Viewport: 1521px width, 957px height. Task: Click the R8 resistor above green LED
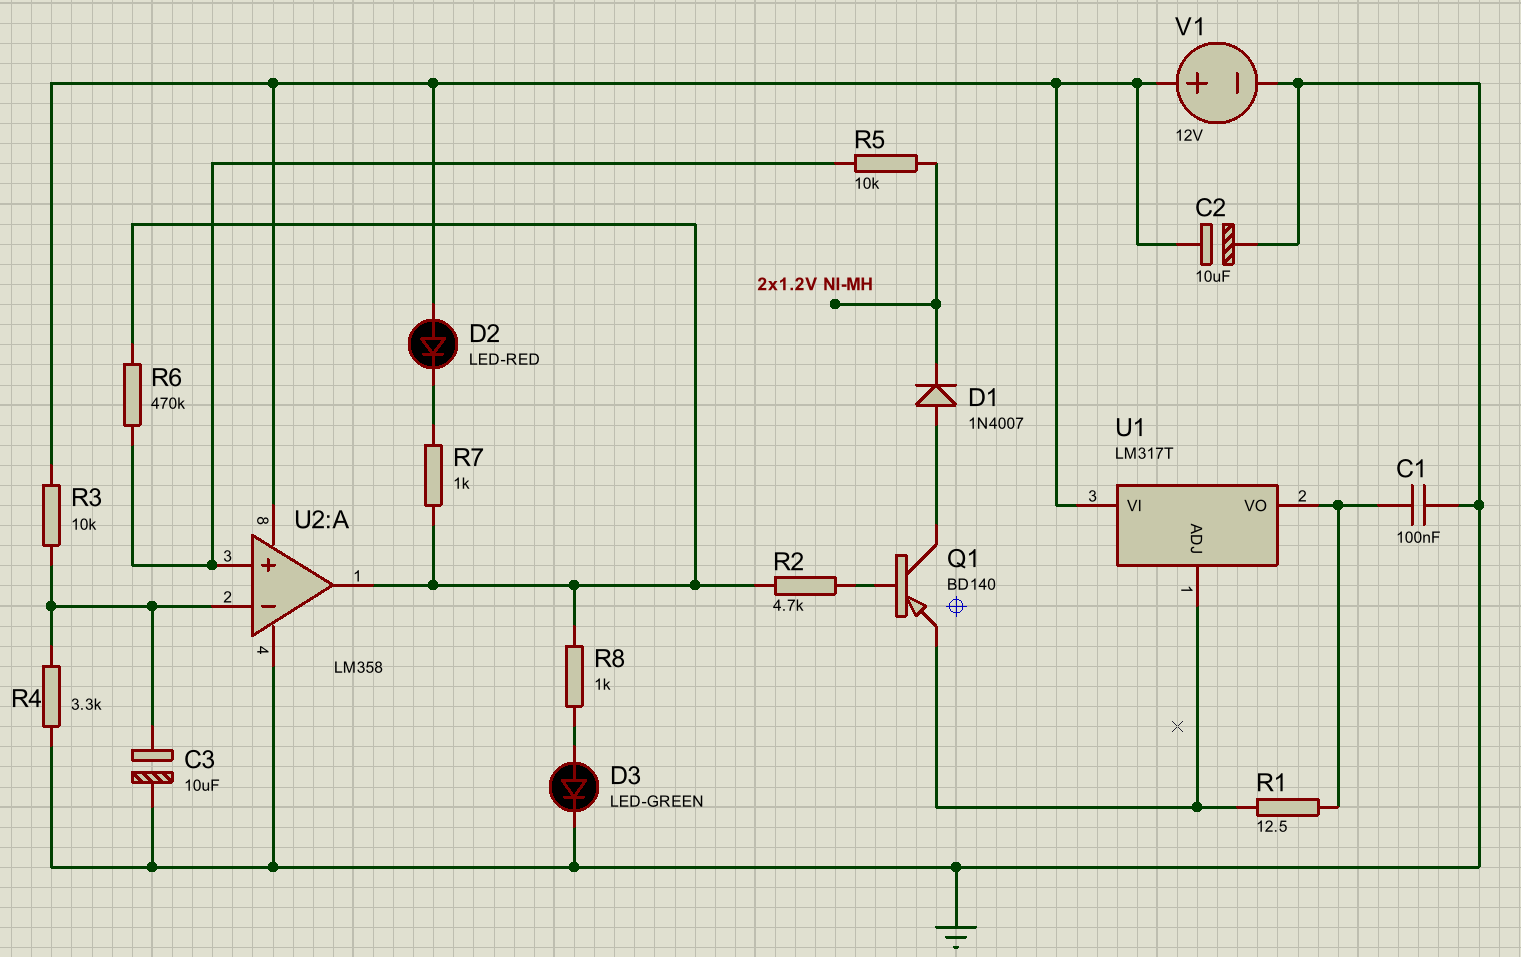574,676
